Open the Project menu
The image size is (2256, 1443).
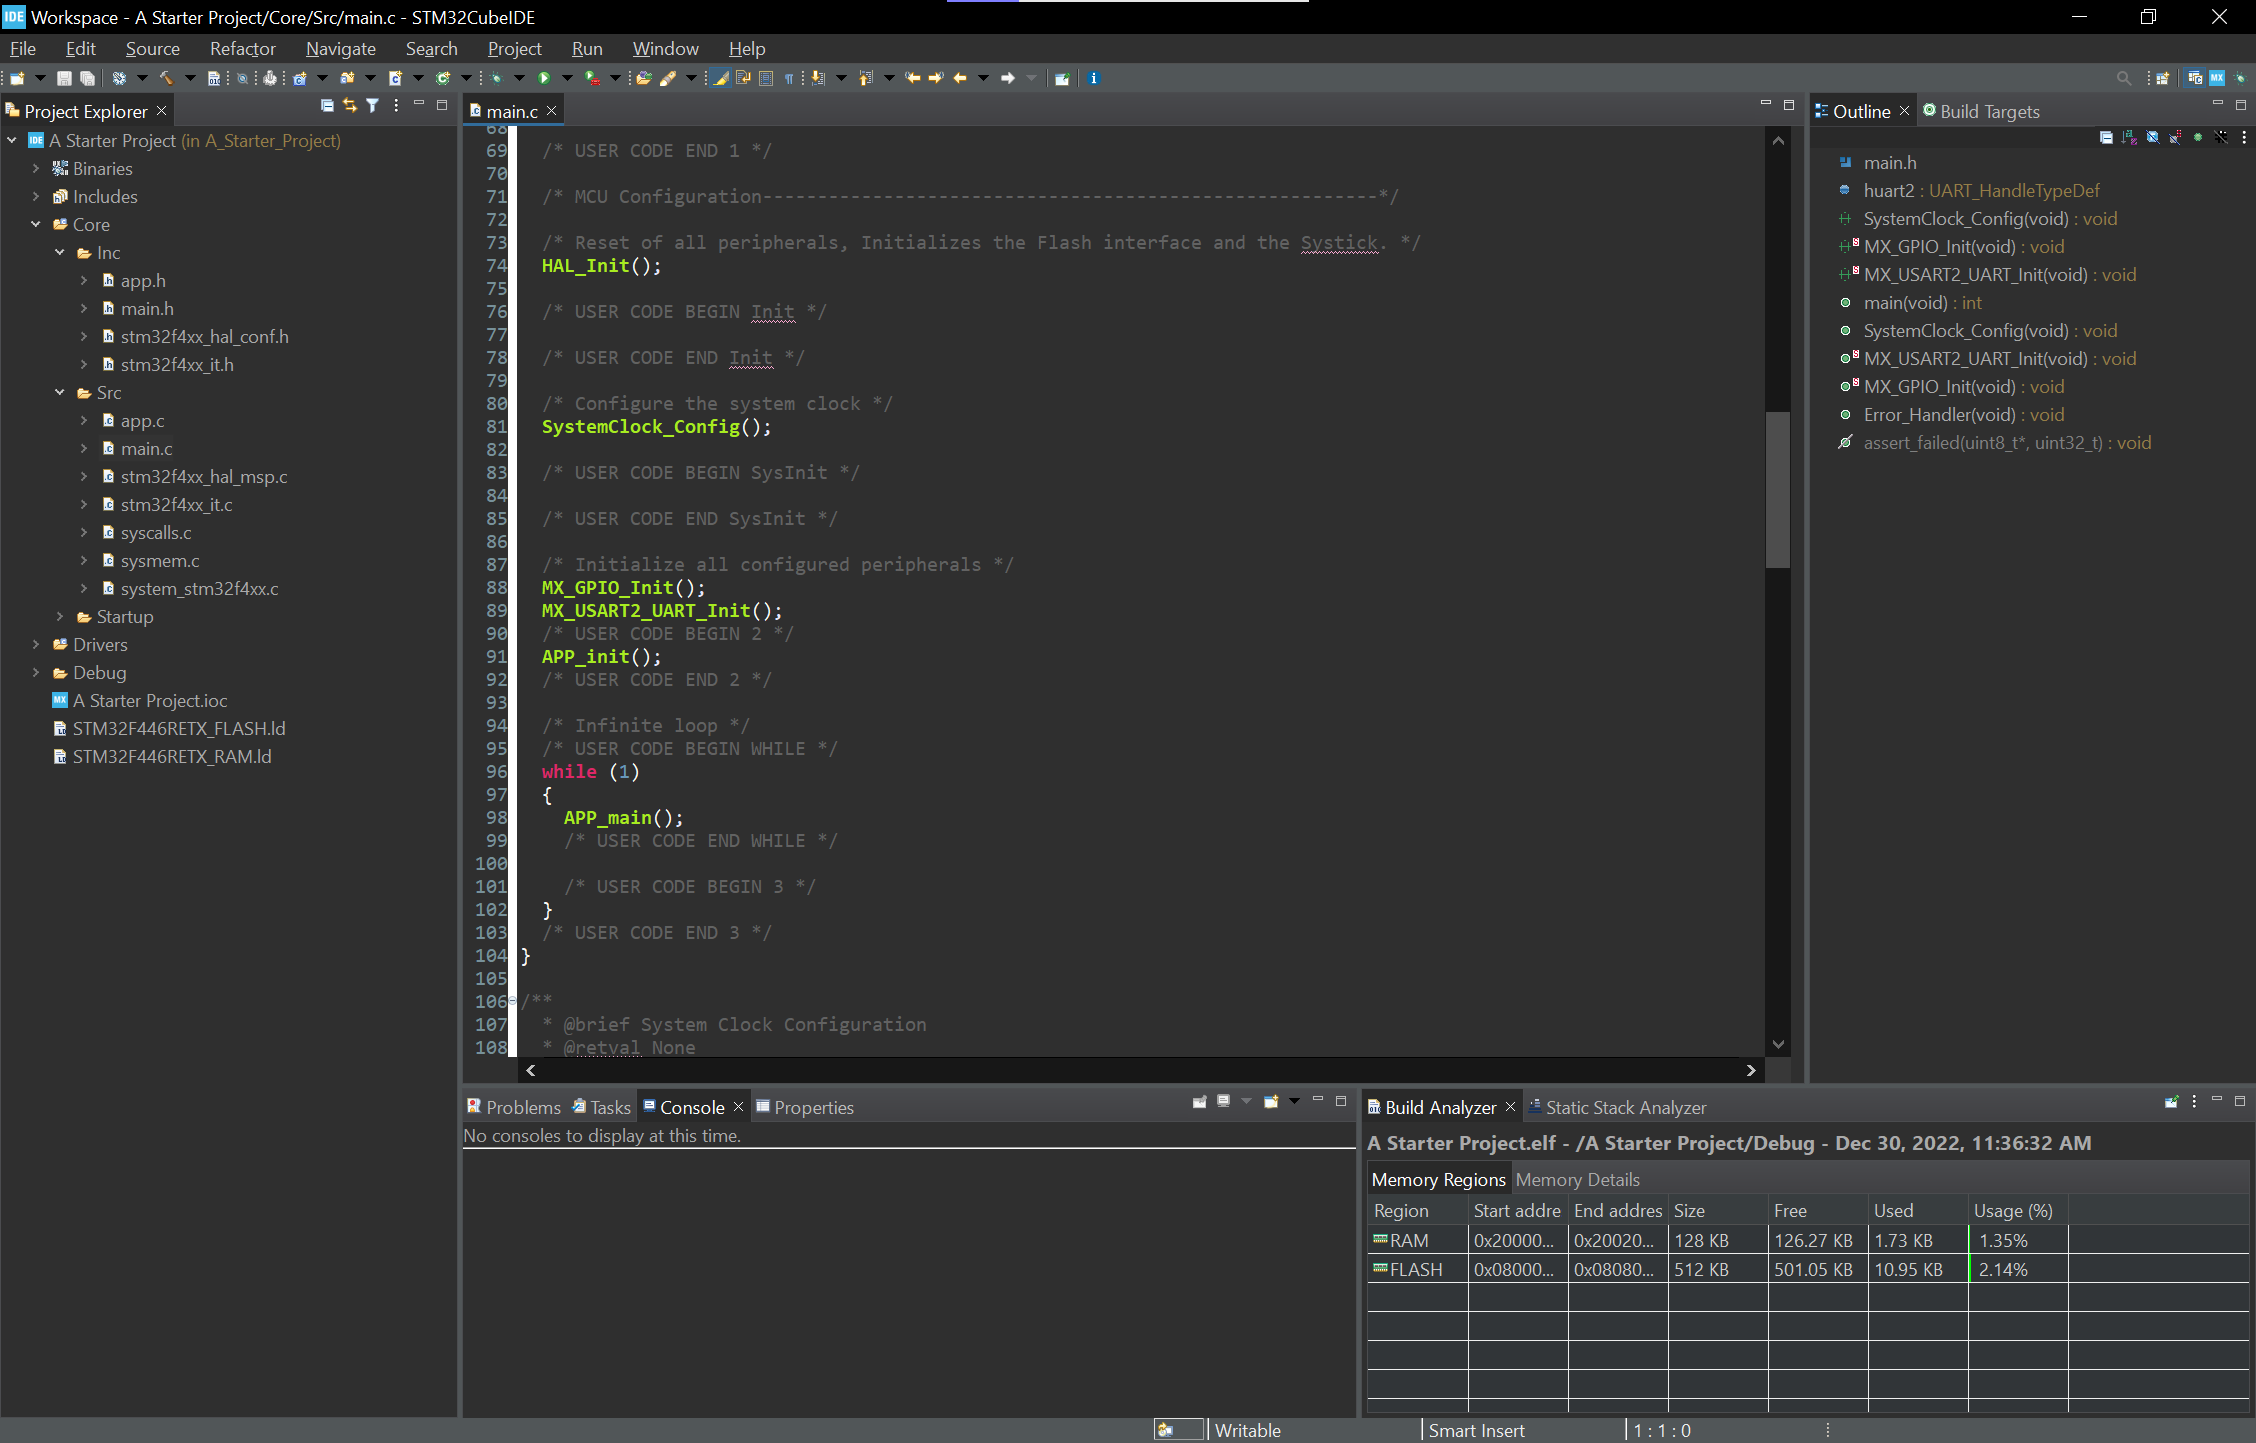pos(514,49)
